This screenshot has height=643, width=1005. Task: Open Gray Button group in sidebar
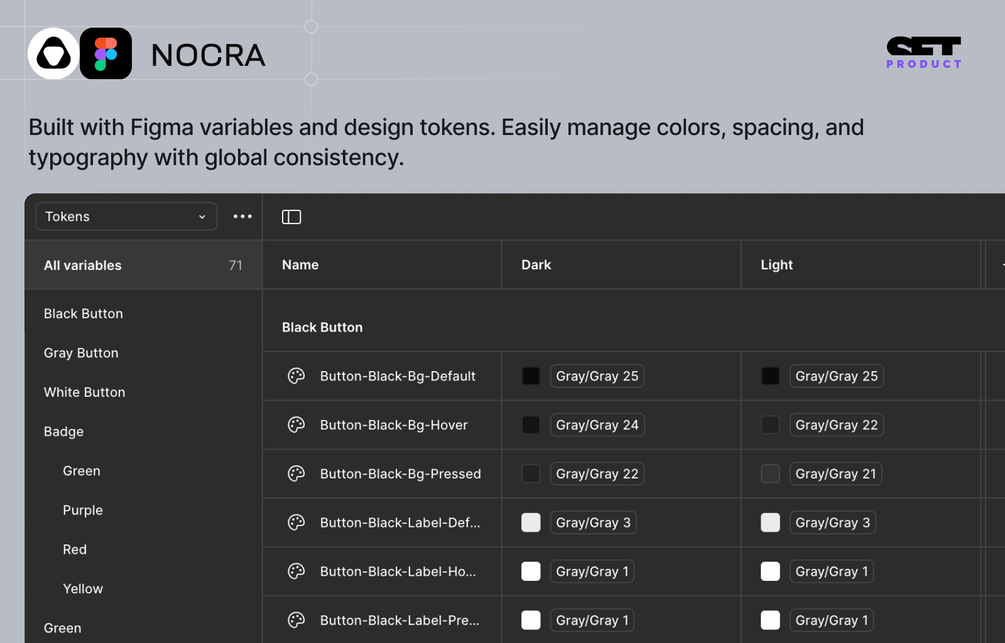coord(81,353)
